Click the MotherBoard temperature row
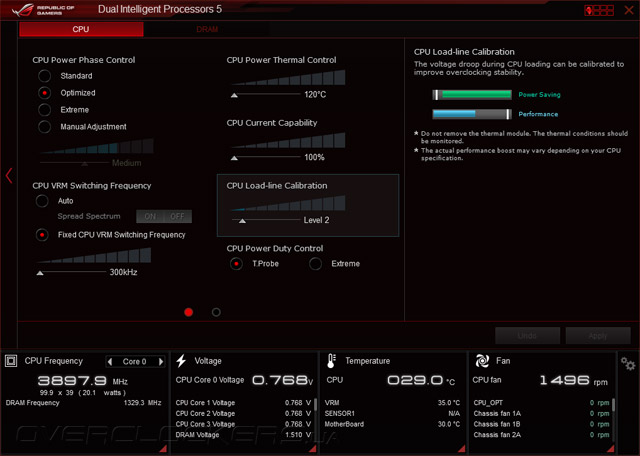640x456 pixels. [392, 424]
